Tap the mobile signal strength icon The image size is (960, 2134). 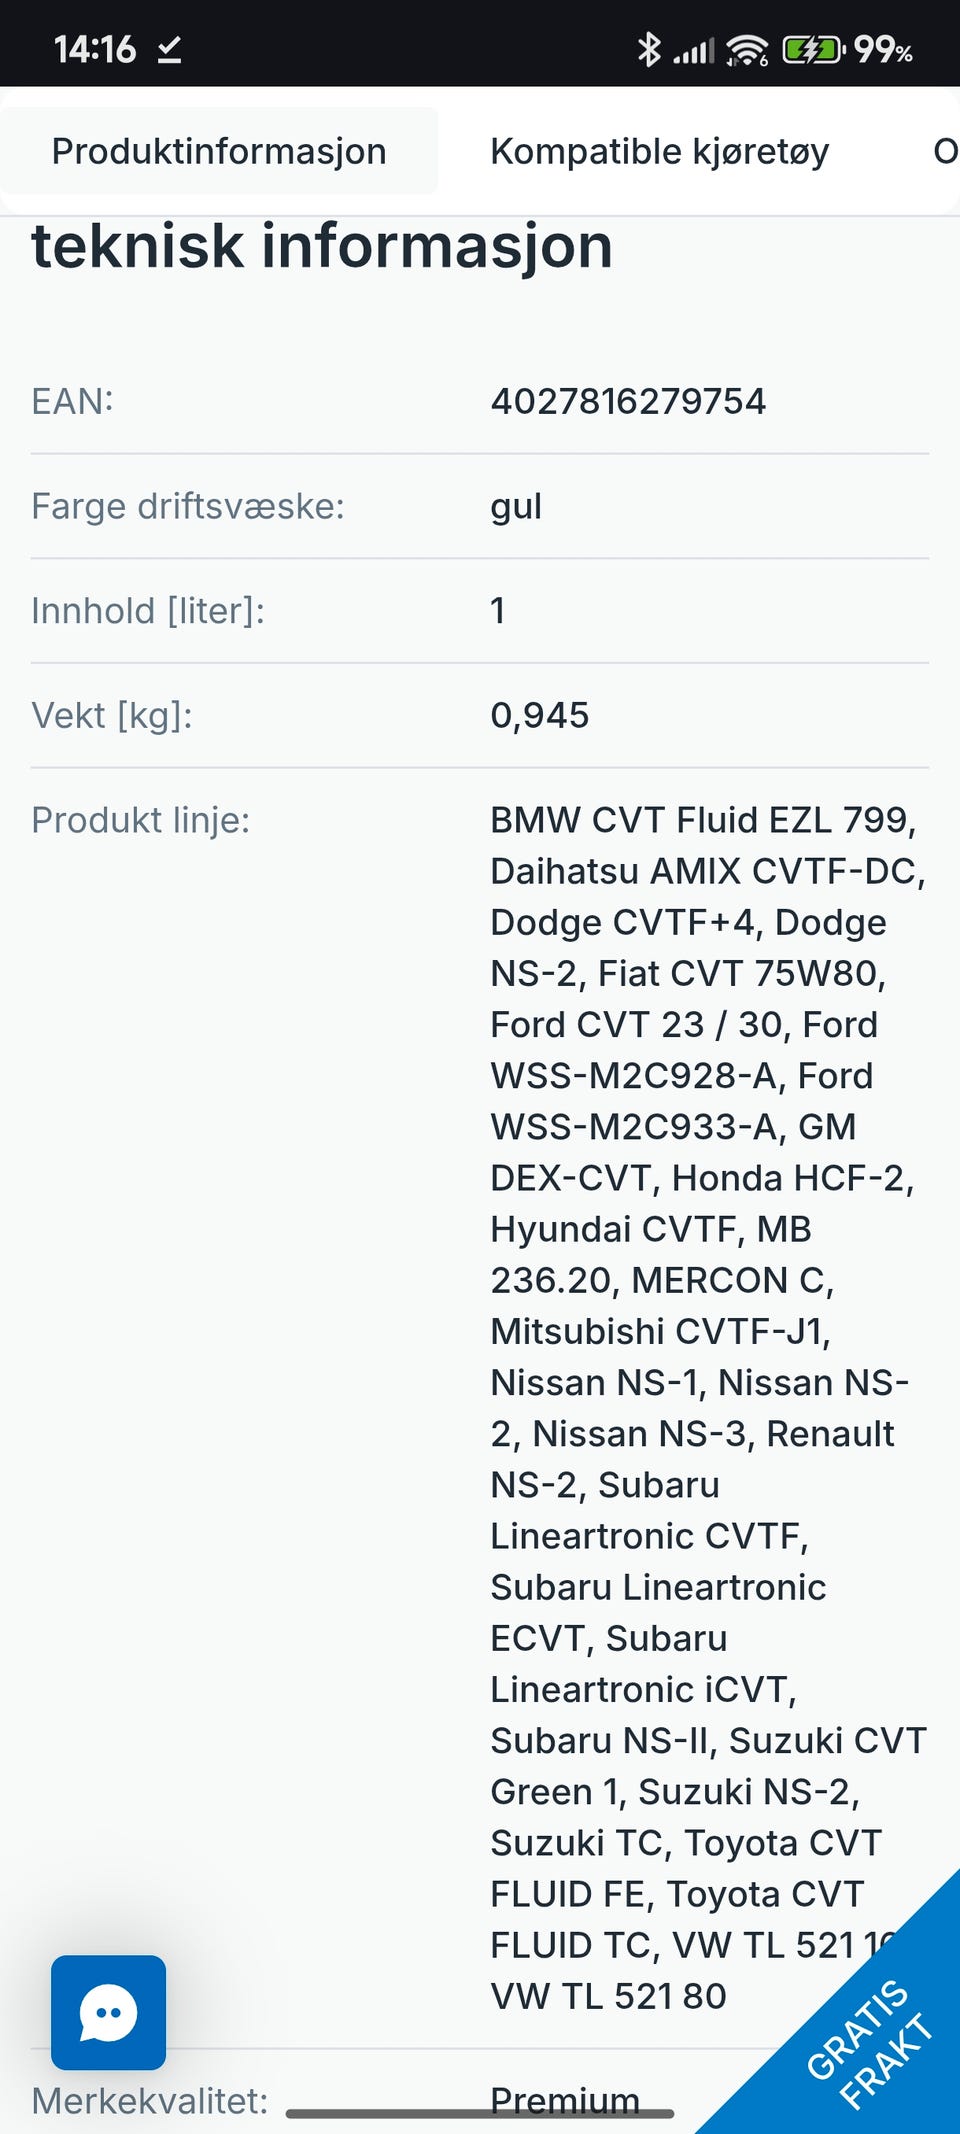click(694, 50)
